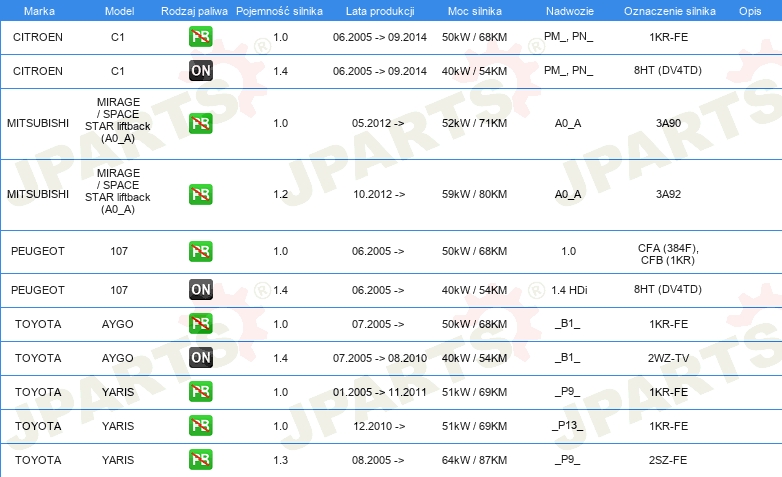Click petrol icon in Mitsubishi 3A90 row
Viewport: 782px width, 477px height.
click(x=200, y=123)
